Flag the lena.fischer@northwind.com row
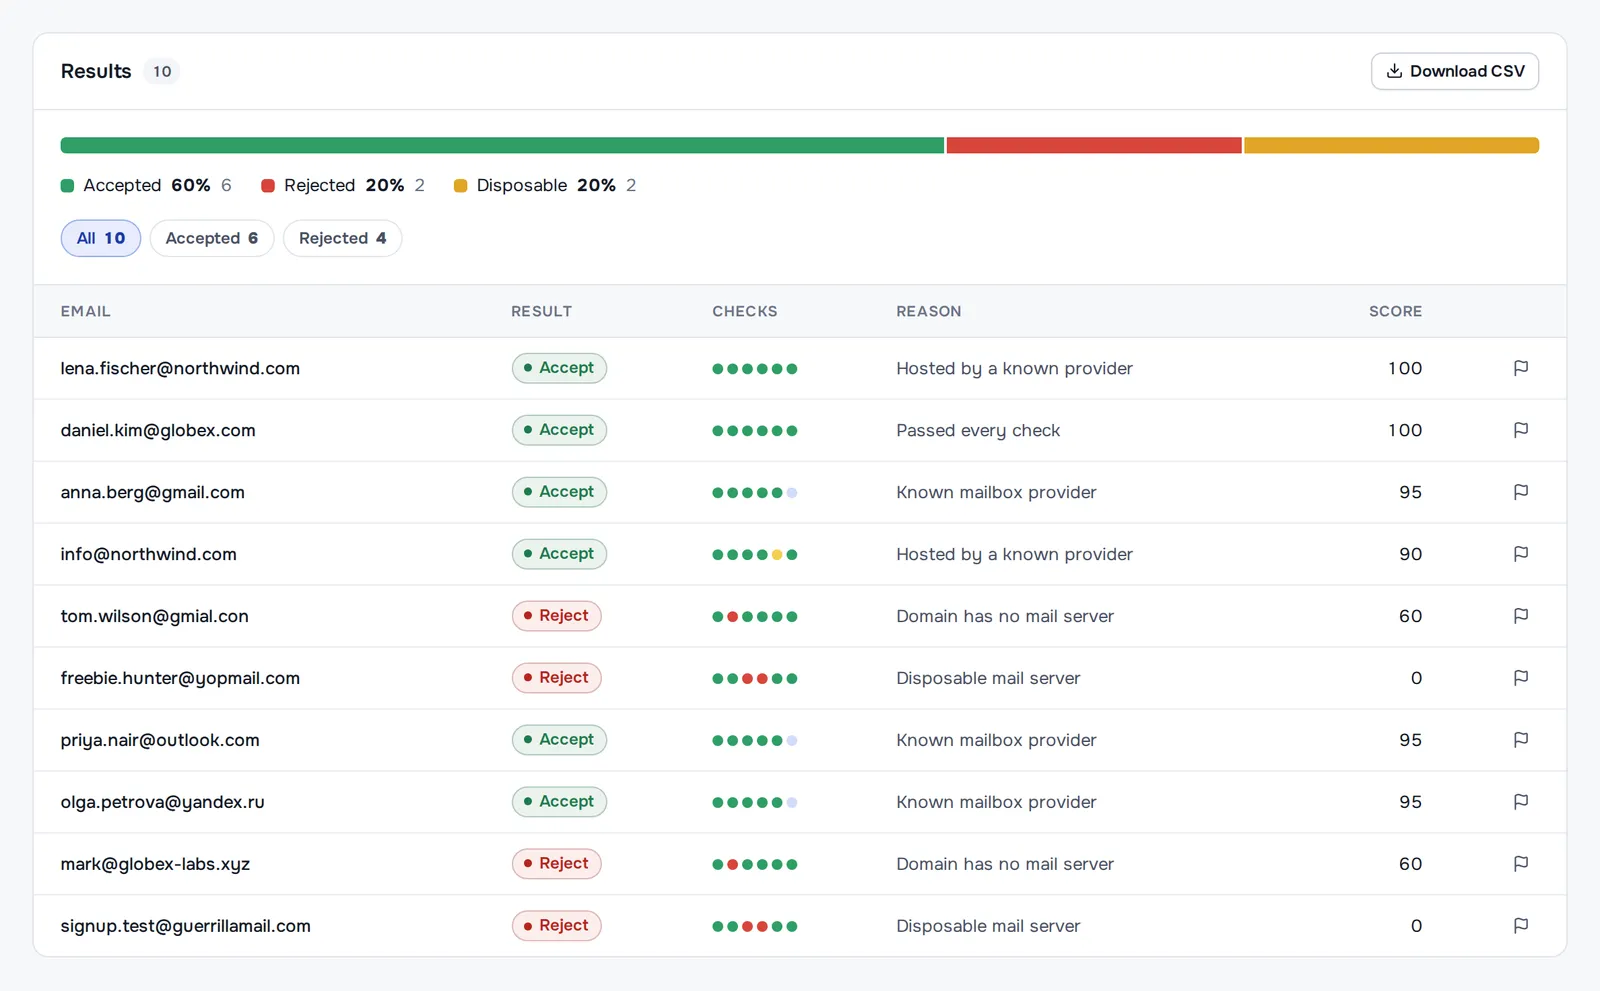This screenshot has width=1600, height=991. coord(1520,368)
